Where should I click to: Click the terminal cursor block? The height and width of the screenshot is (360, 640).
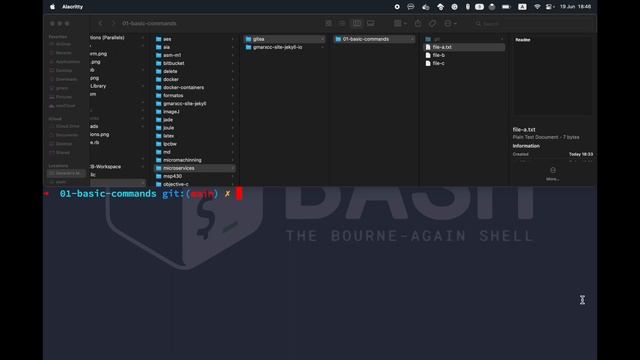click(239, 193)
